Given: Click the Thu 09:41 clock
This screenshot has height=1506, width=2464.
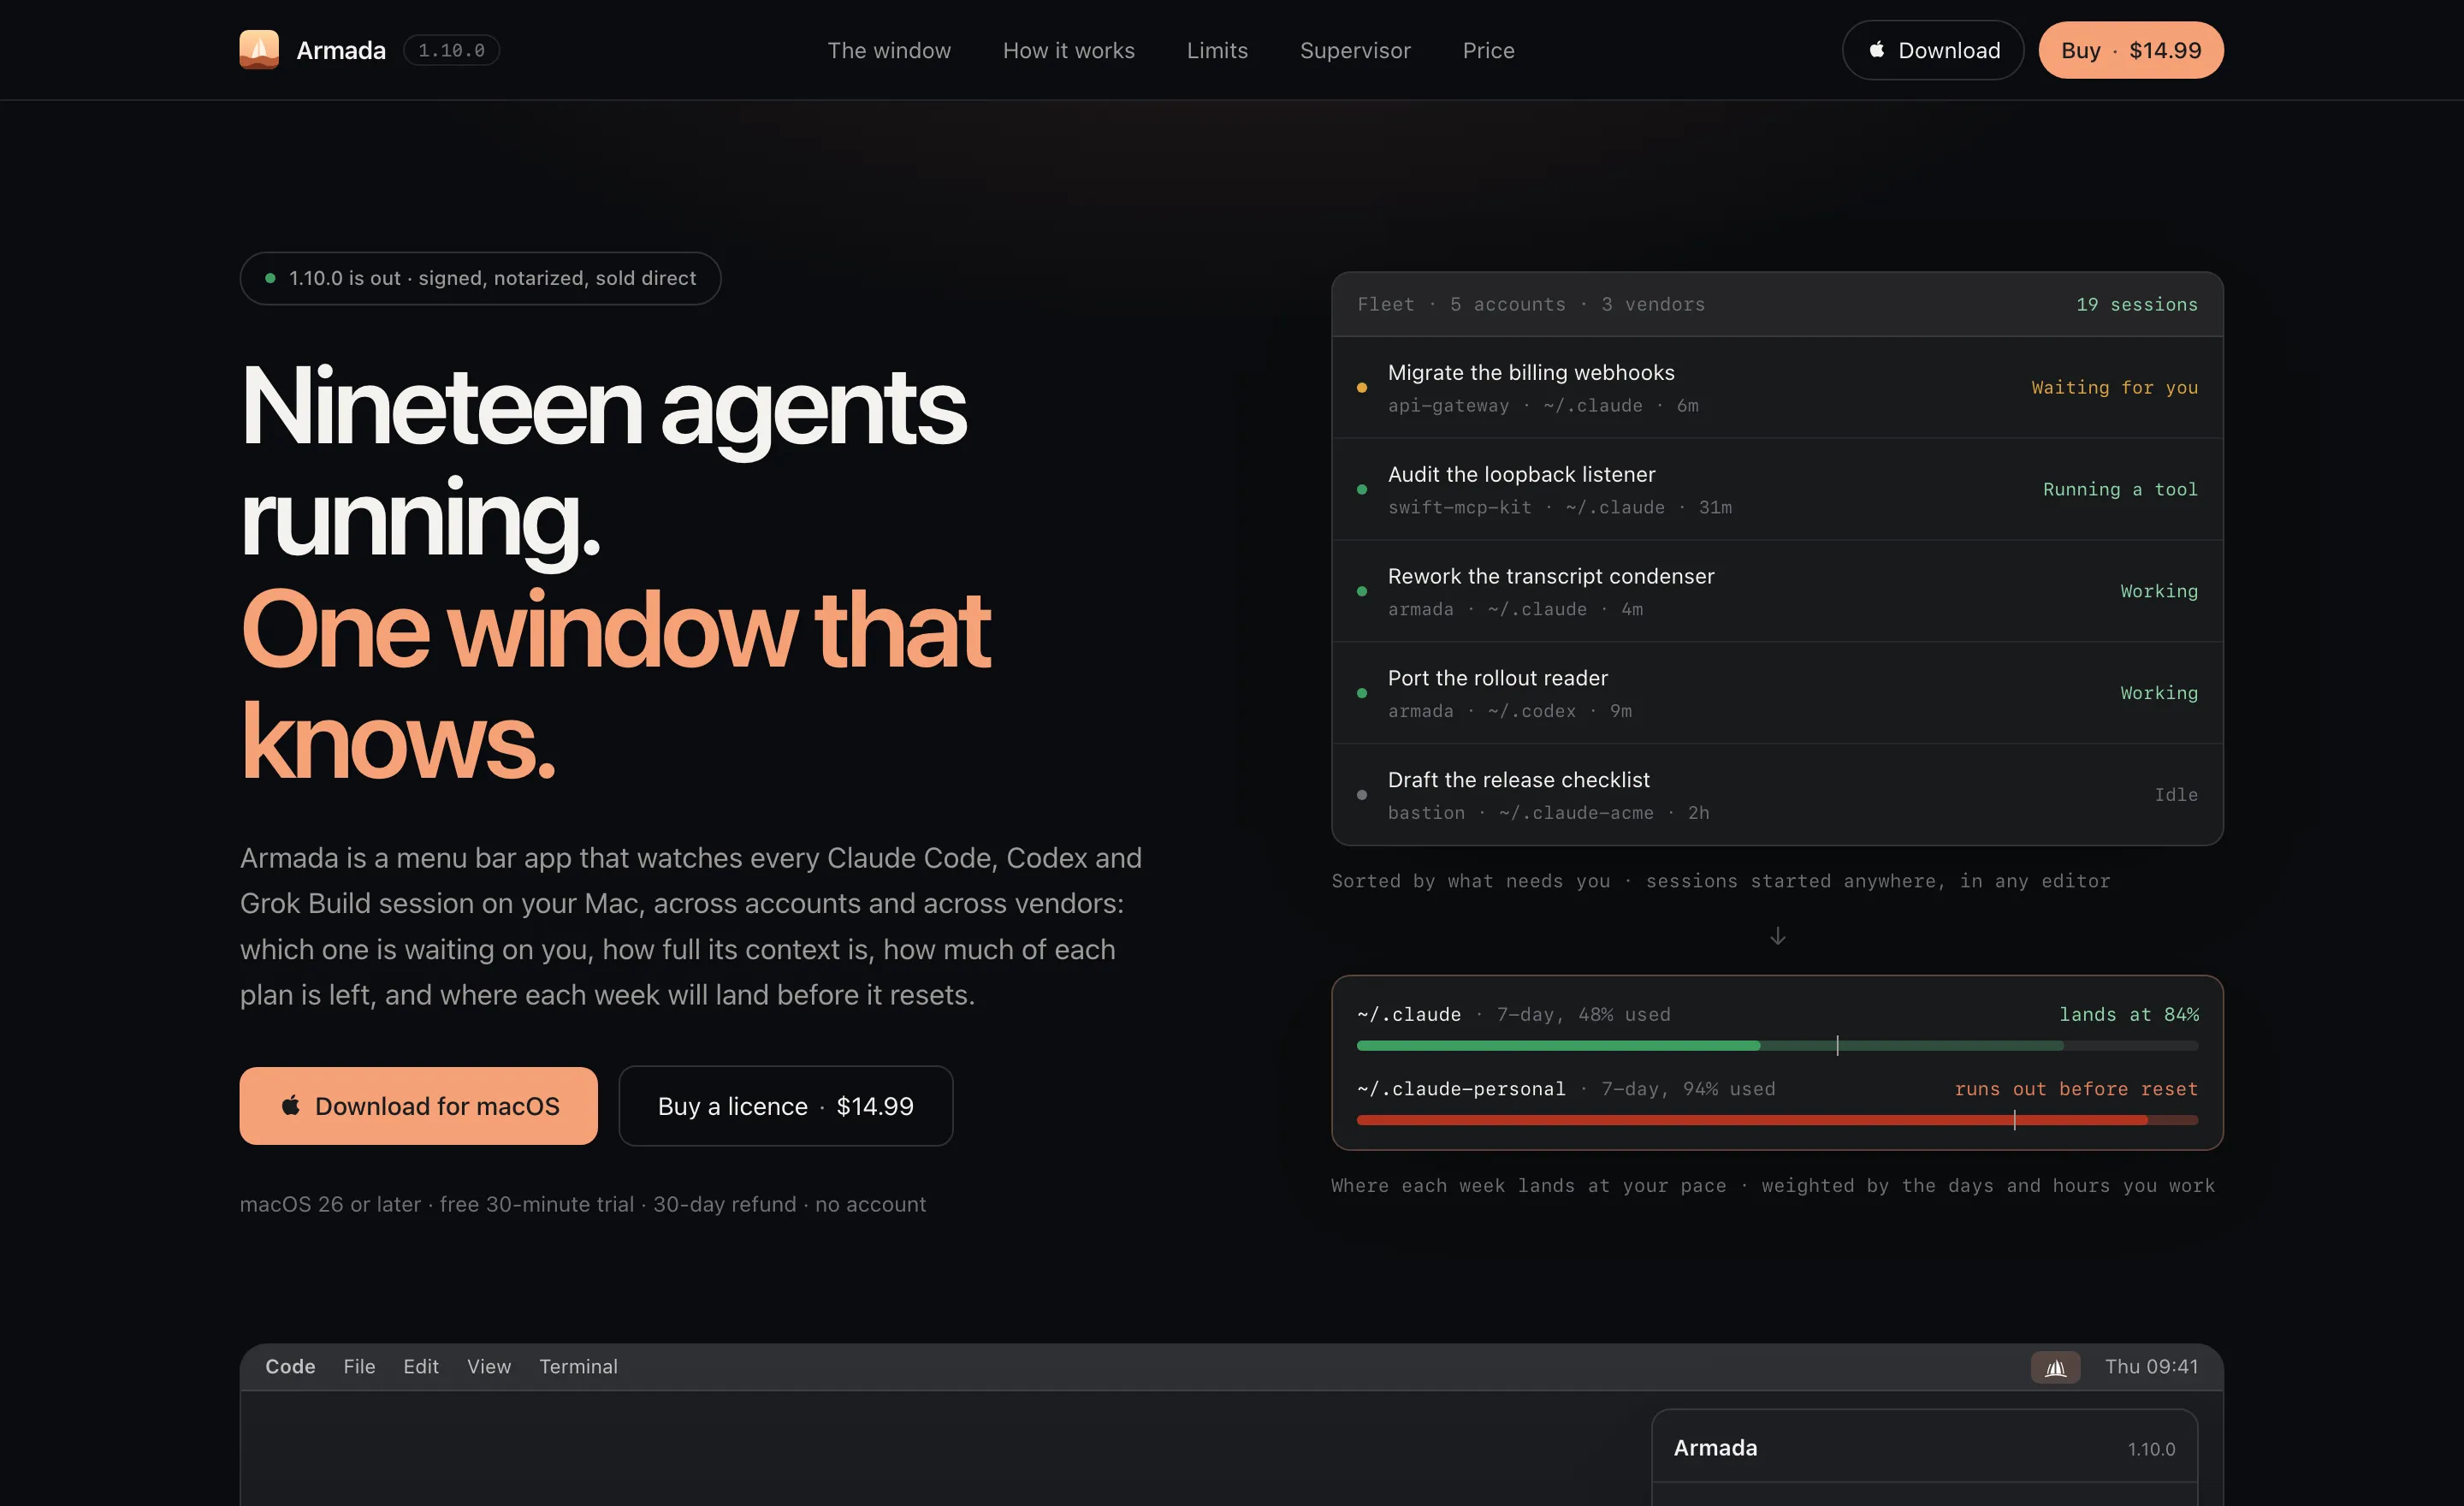Looking at the screenshot, I should (x=2151, y=1367).
